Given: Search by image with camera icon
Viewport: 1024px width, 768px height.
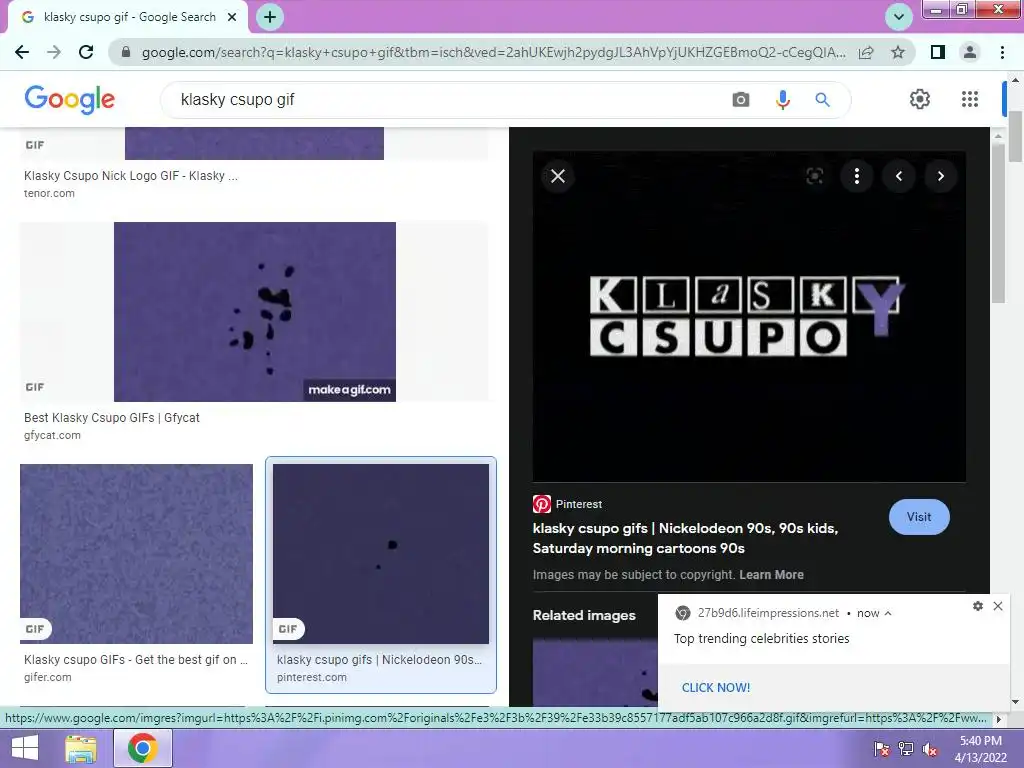Looking at the screenshot, I should pos(741,100).
